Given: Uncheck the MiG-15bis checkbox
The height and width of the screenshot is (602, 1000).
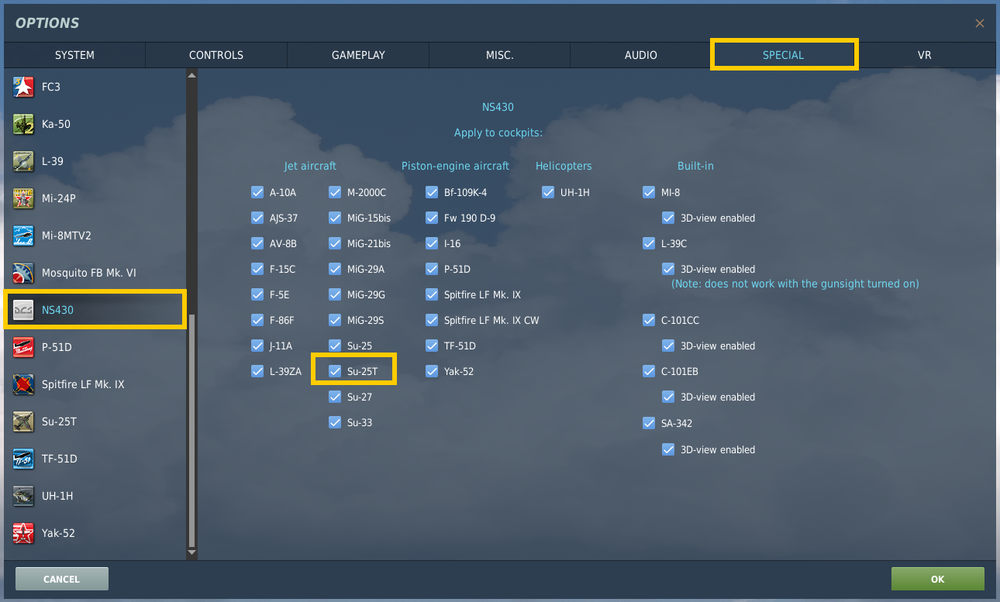Looking at the screenshot, I should tap(335, 217).
